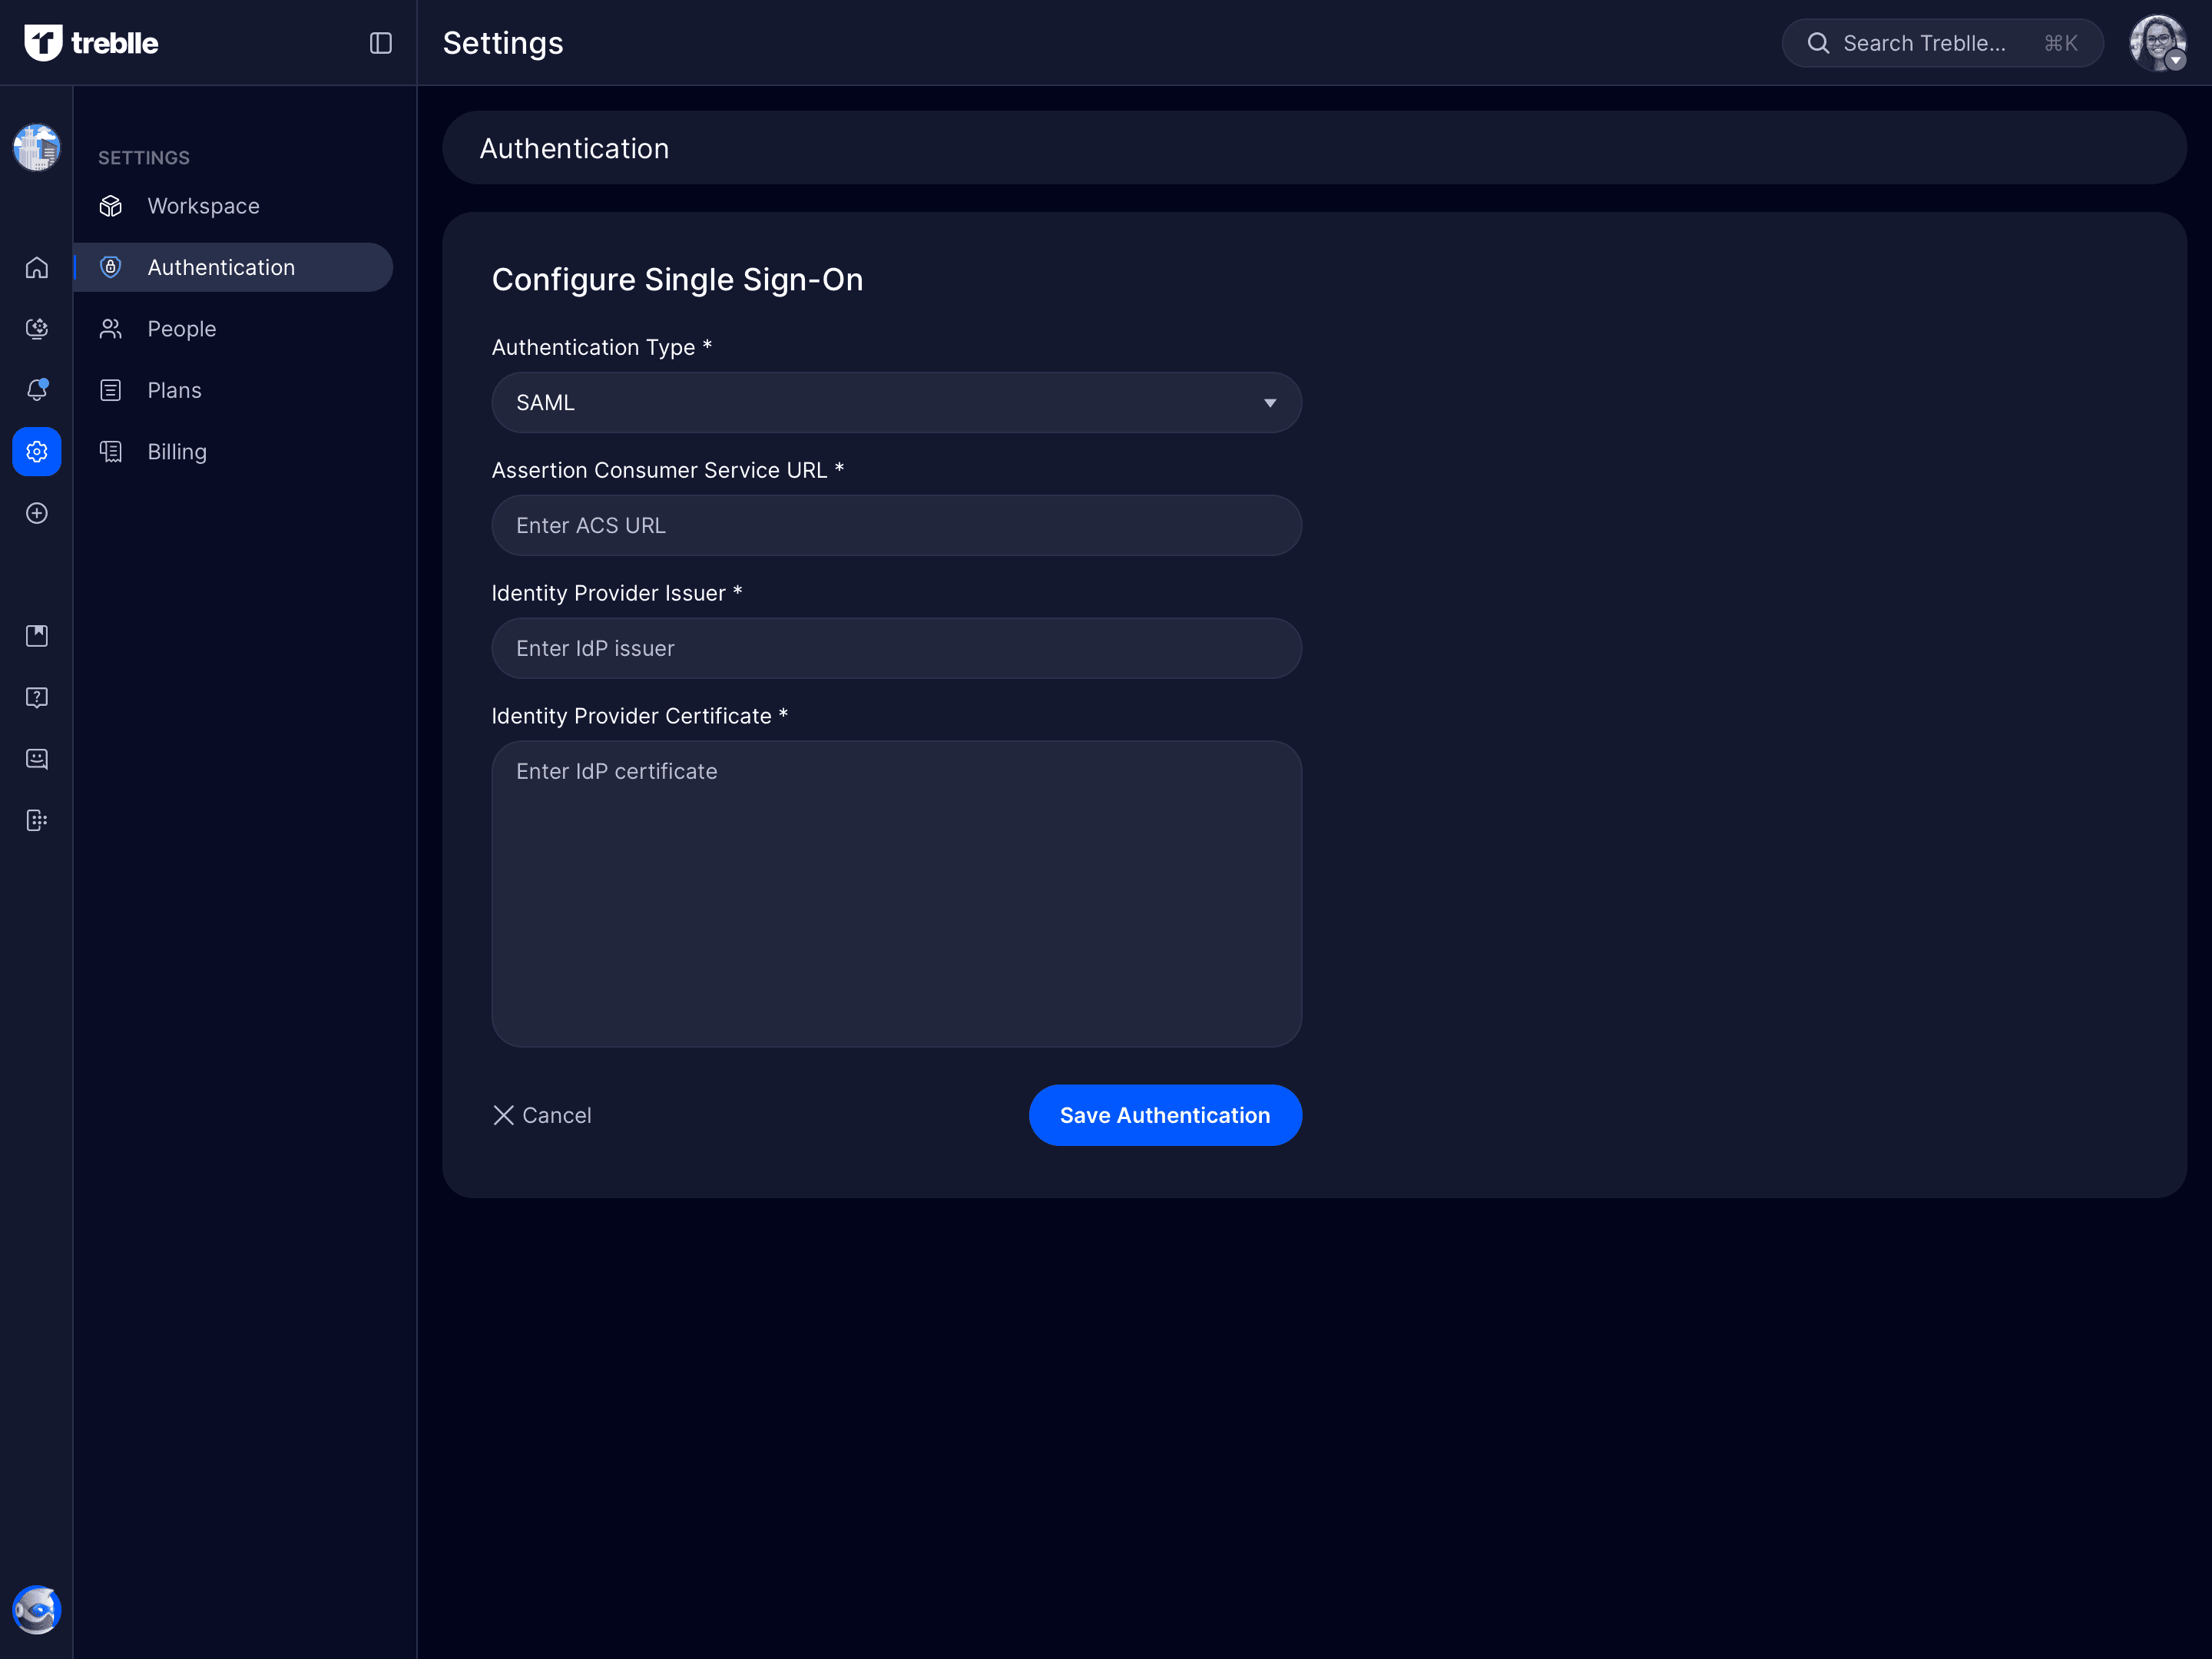
Task: Click the Treblle logo
Action: click(90, 42)
